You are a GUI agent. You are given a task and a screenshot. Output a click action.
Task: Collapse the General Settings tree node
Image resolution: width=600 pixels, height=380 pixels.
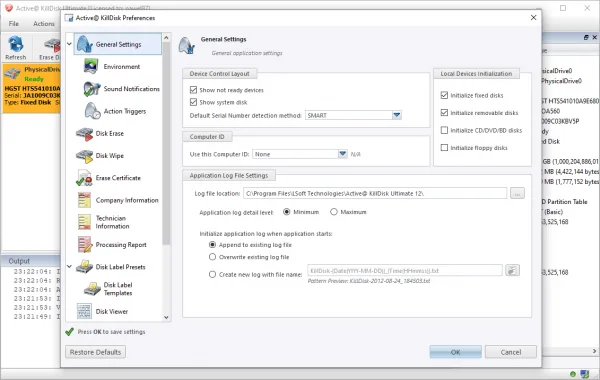69,44
